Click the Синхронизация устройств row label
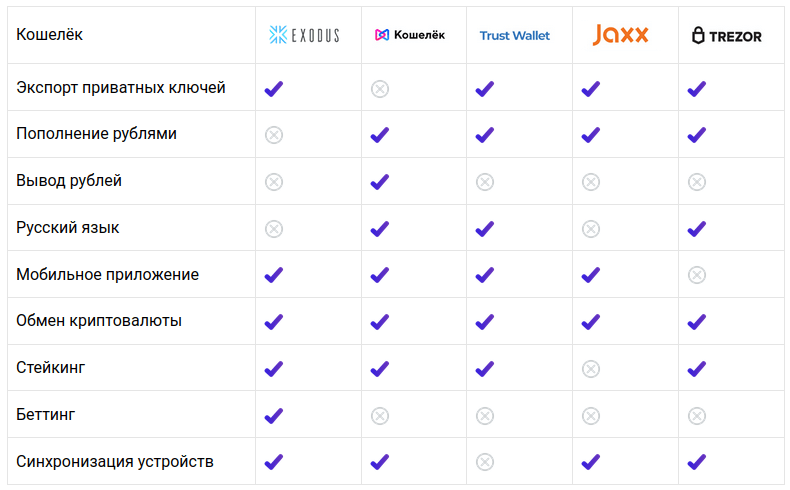The image size is (790, 490). (115, 462)
